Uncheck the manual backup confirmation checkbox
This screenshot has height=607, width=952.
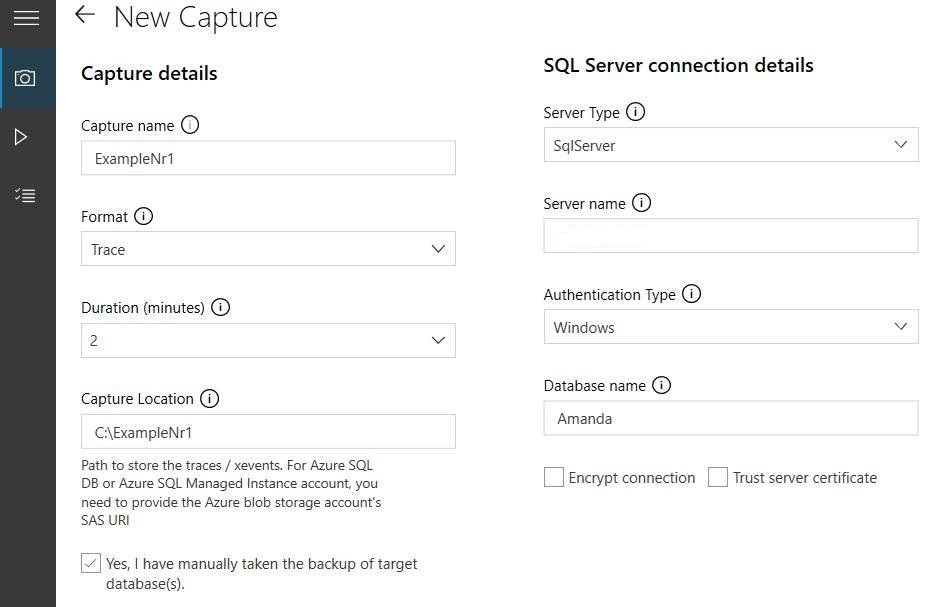point(91,563)
